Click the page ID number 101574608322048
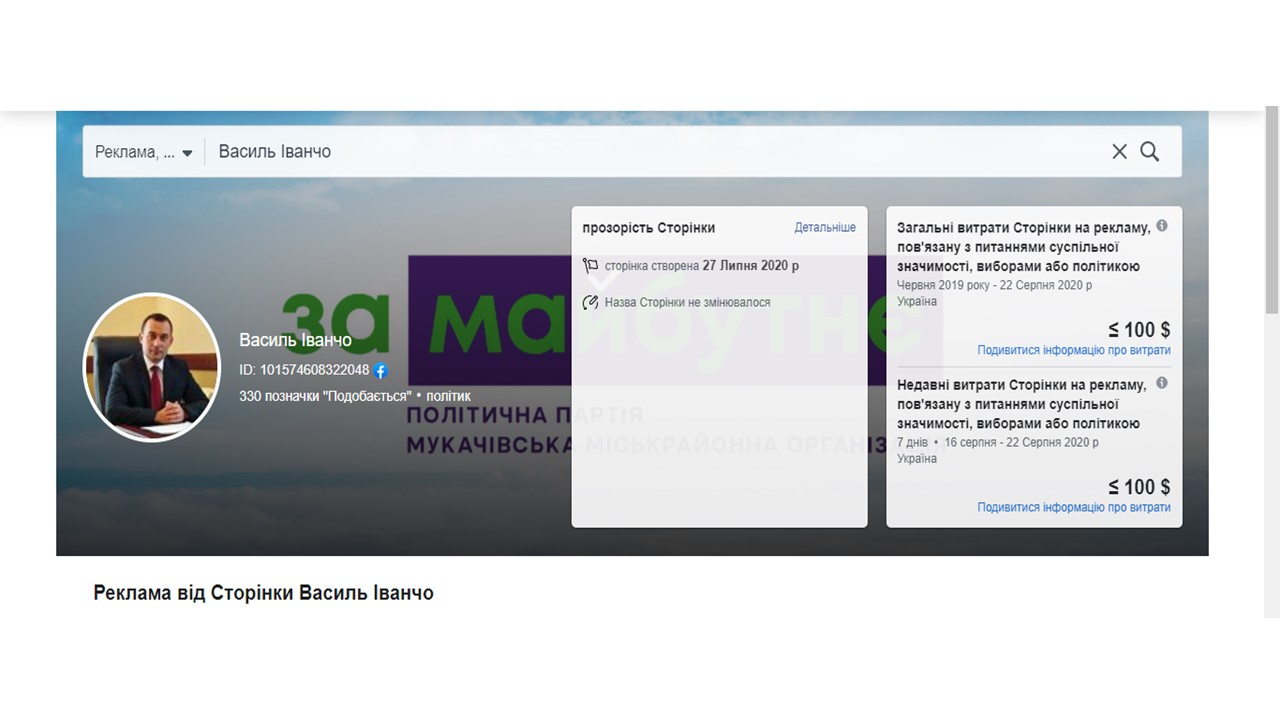1280x720 pixels. pyautogui.click(x=314, y=370)
